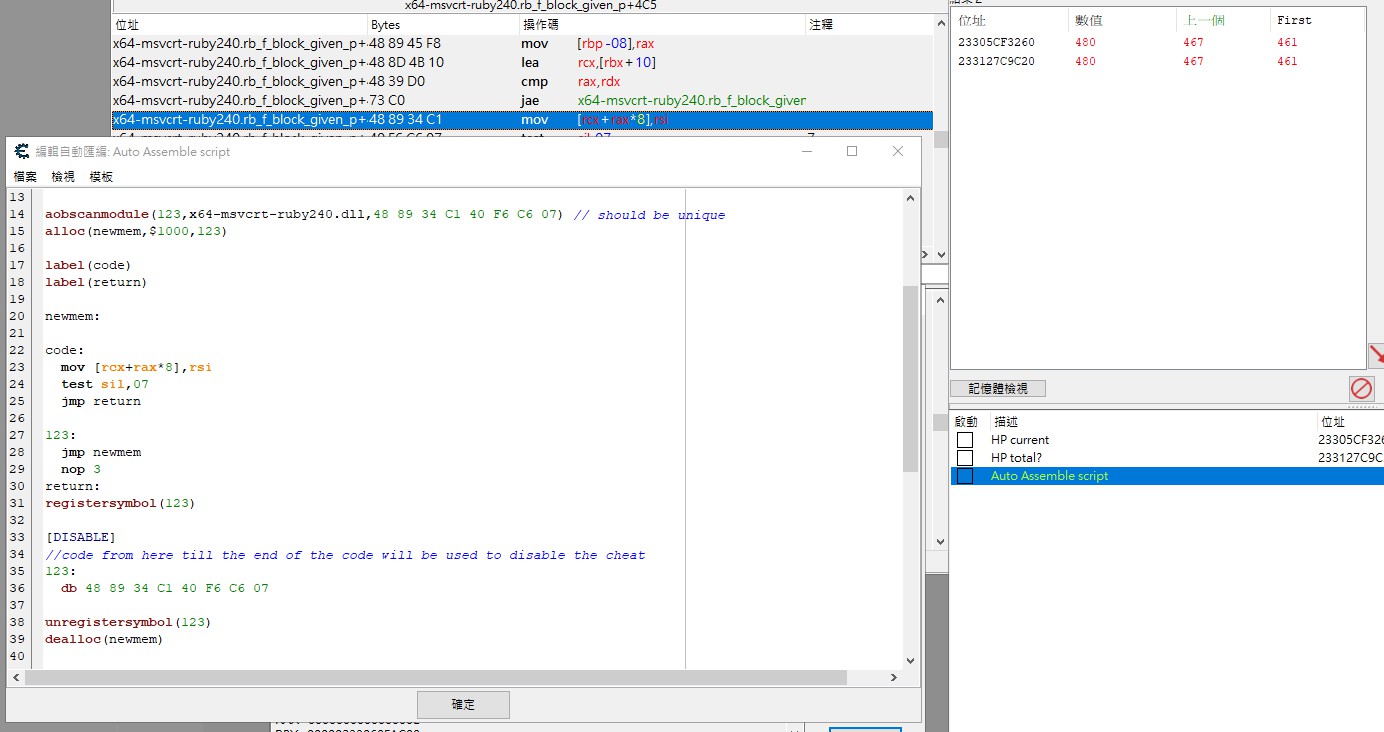Select address 23305CF3260 in the results list
Image resolution: width=1384 pixels, height=732 pixels.
(996, 42)
